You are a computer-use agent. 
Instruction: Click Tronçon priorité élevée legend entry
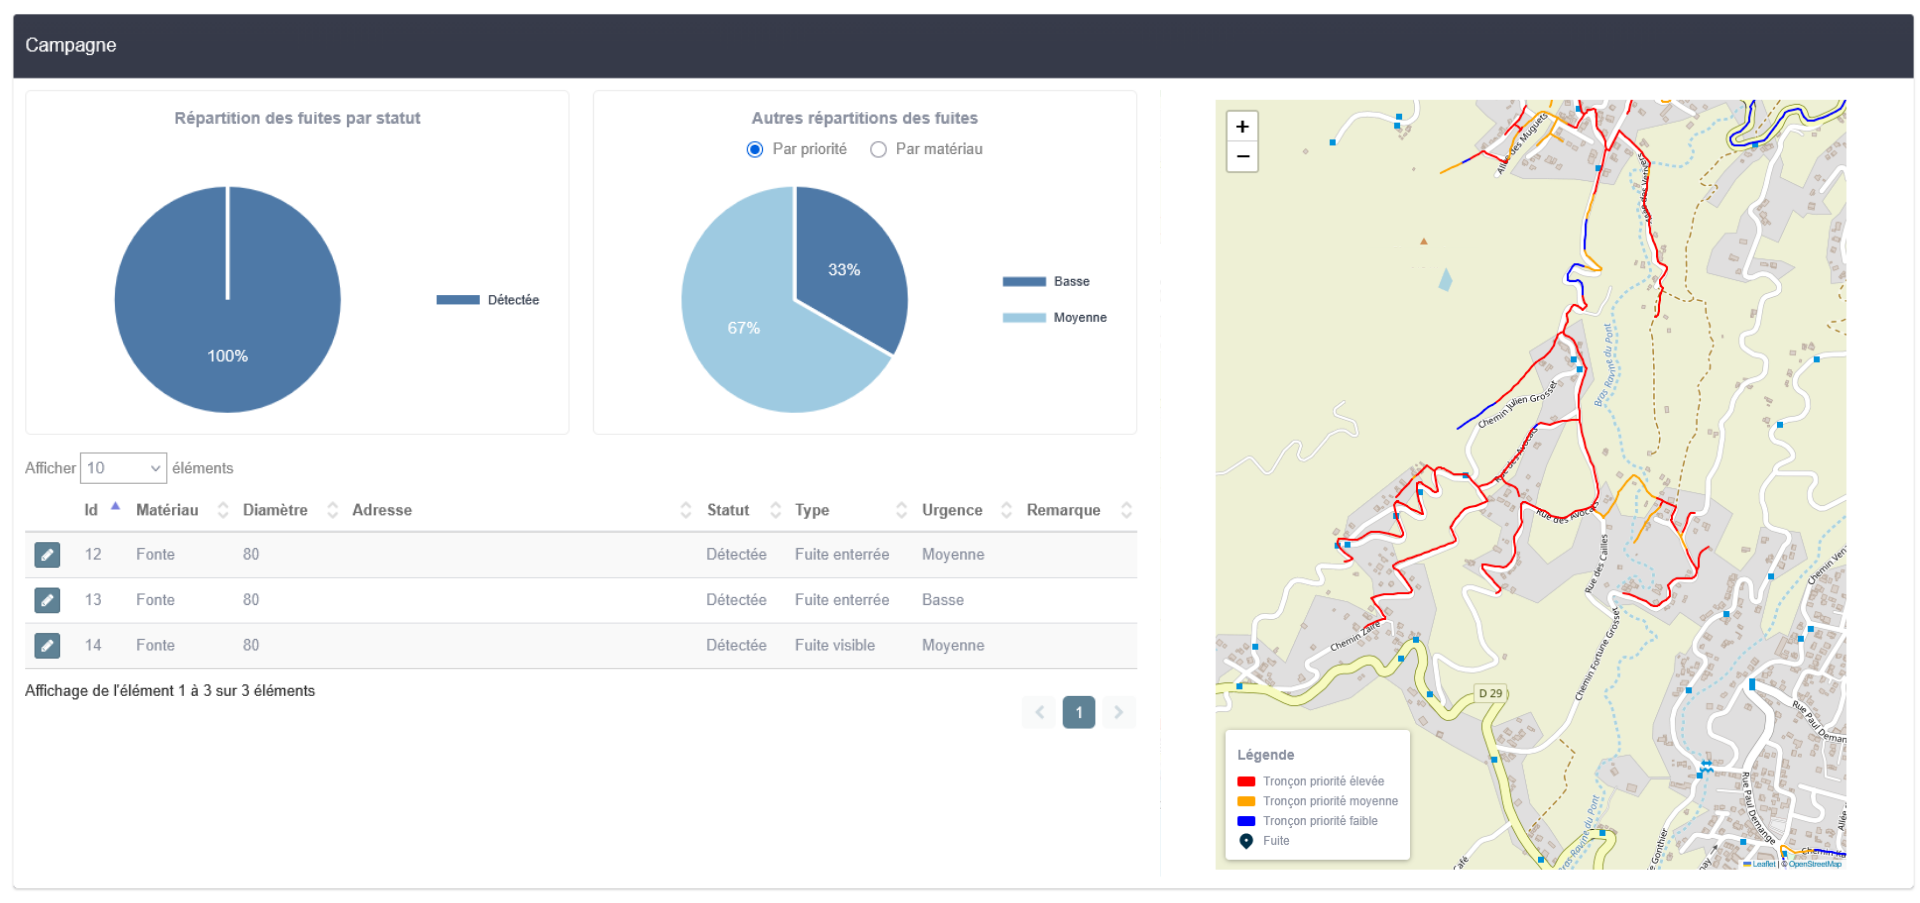pos(1311,782)
